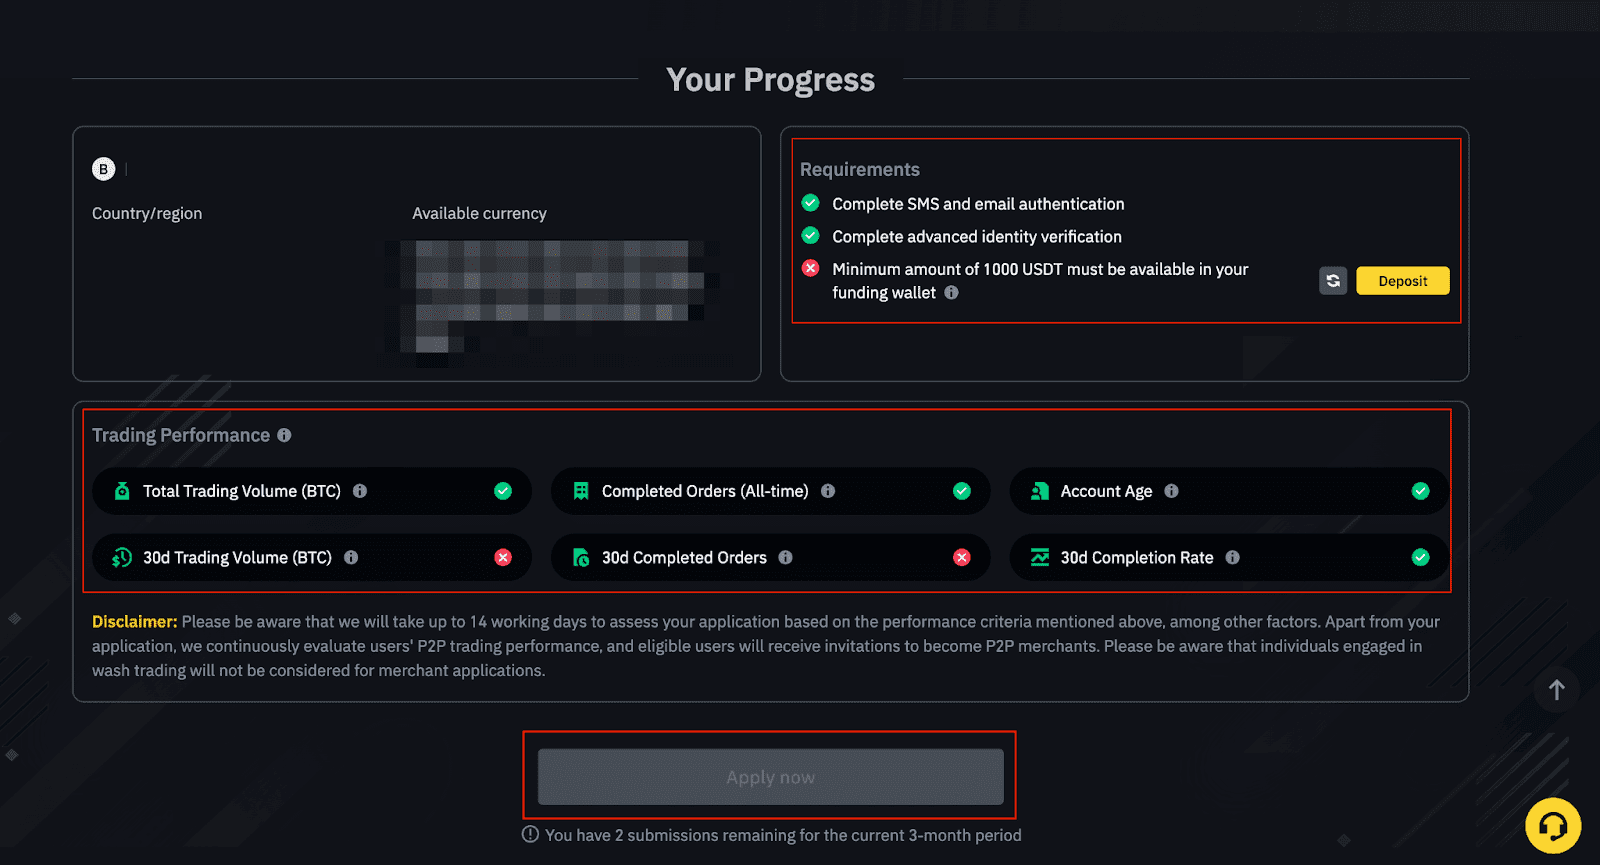
Task: Click the Account Age user icon
Action: click(x=1040, y=491)
